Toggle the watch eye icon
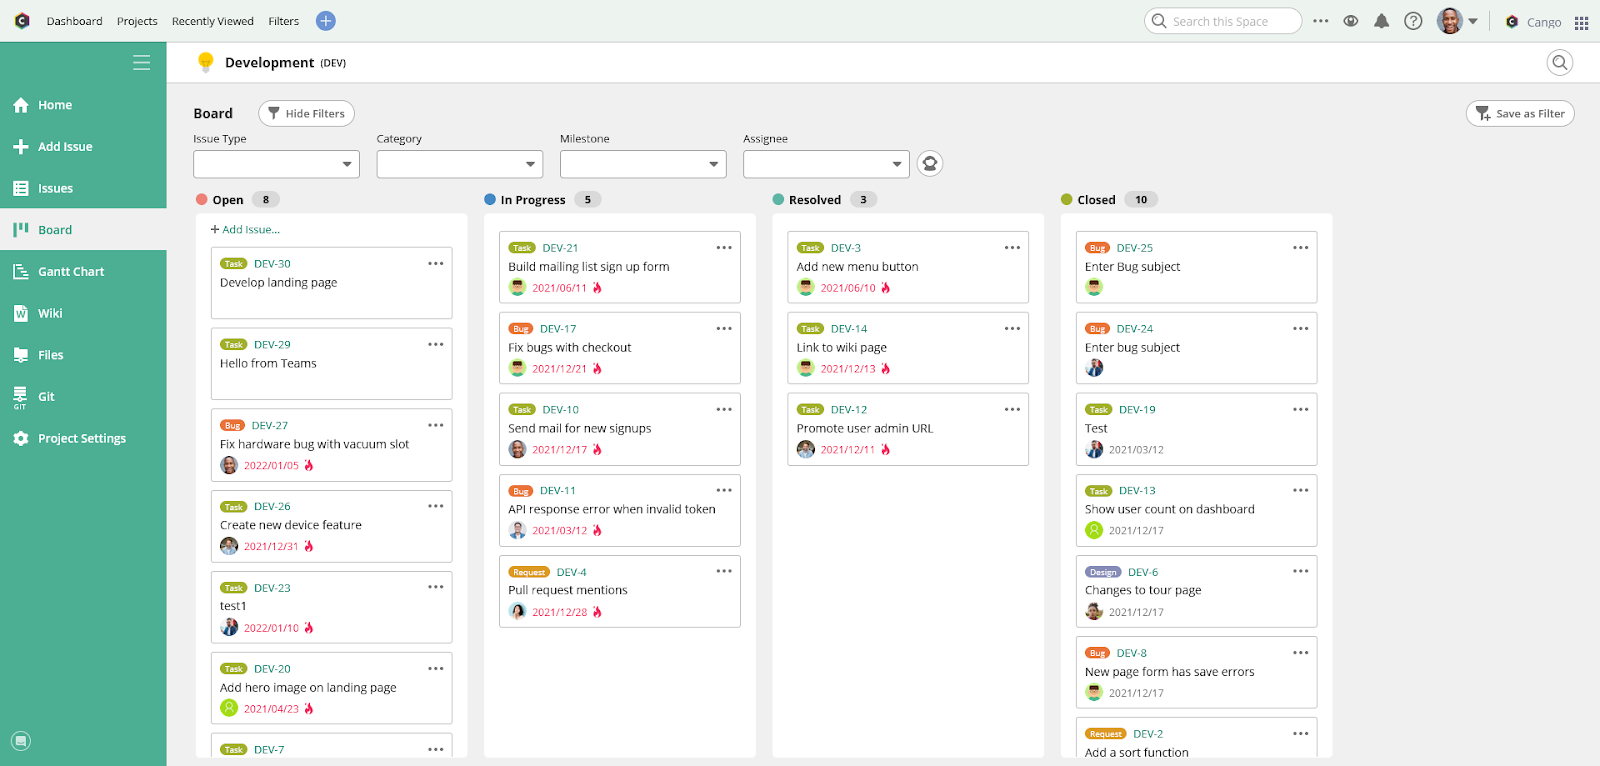The image size is (1600, 766). [x=1351, y=21]
